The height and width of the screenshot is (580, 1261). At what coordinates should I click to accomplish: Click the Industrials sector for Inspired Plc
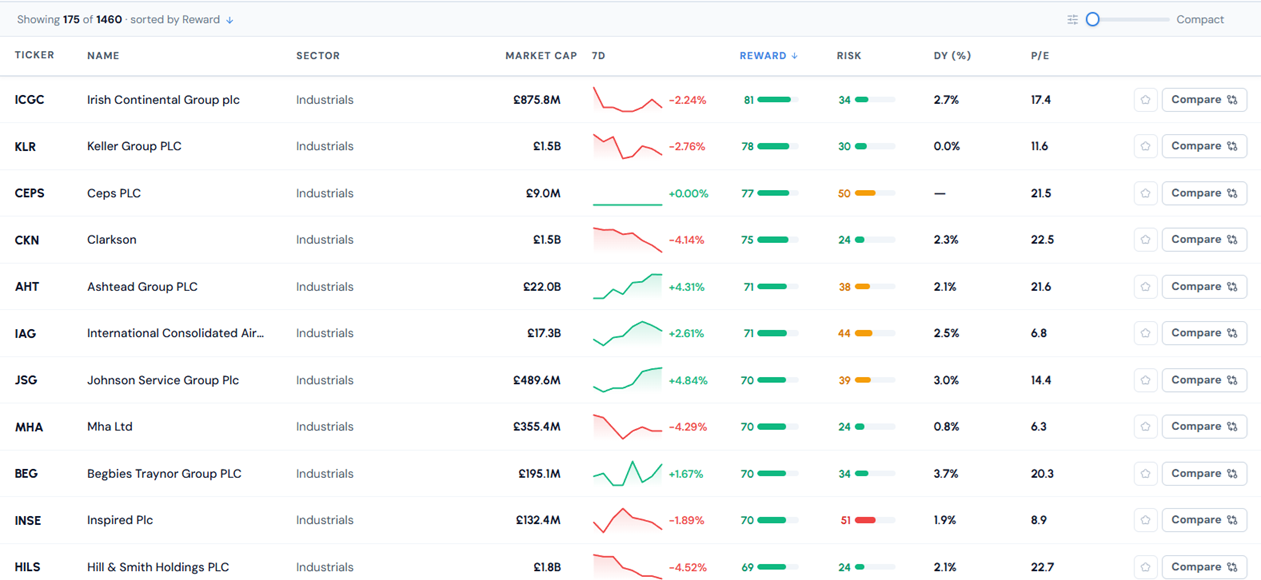pos(325,520)
